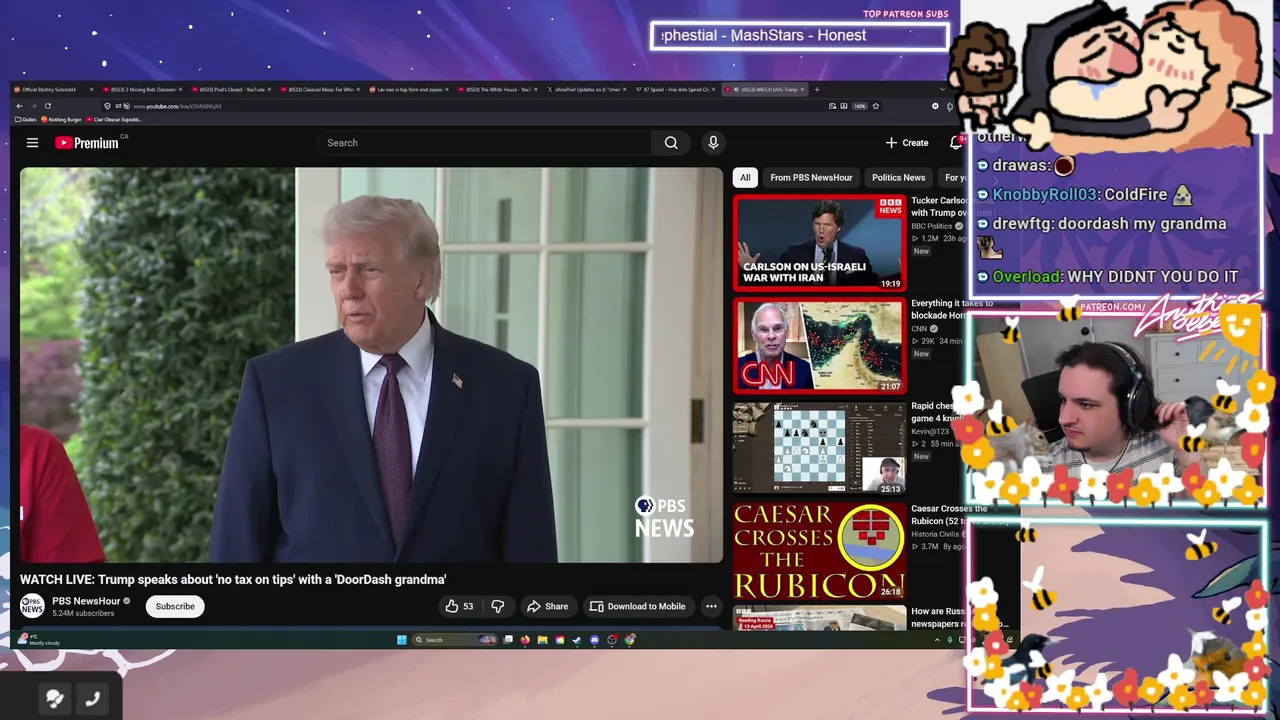Switch to The White House tab
Image resolution: width=1280 pixels, height=720 pixels.
[497, 89]
